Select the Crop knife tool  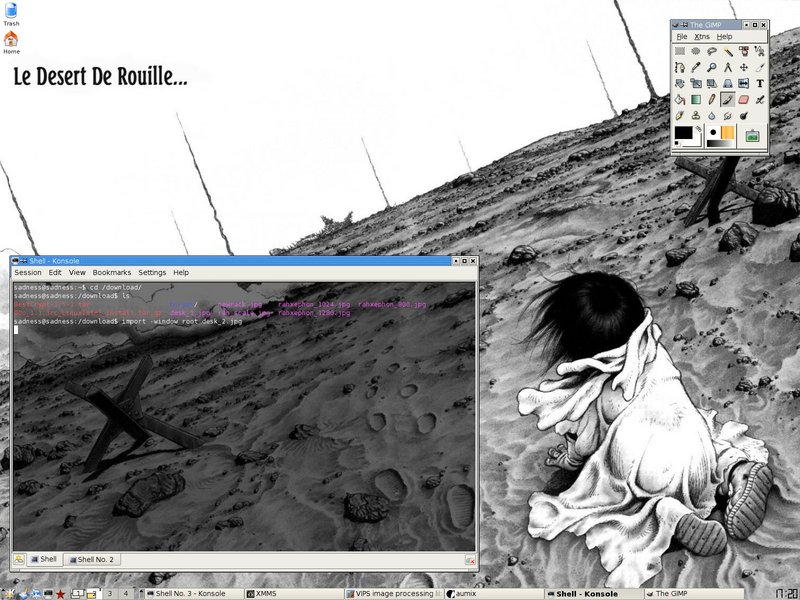click(x=760, y=67)
